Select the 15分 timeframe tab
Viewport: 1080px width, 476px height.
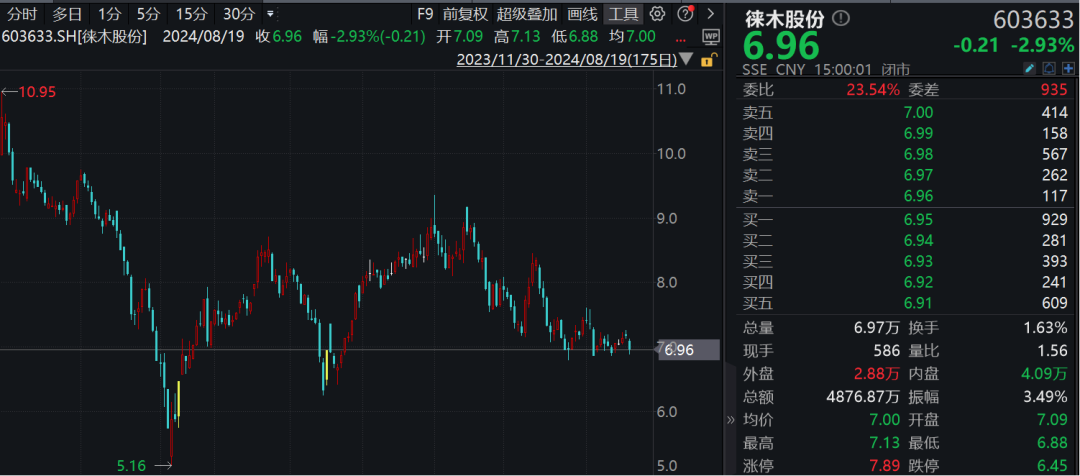[190, 14]
